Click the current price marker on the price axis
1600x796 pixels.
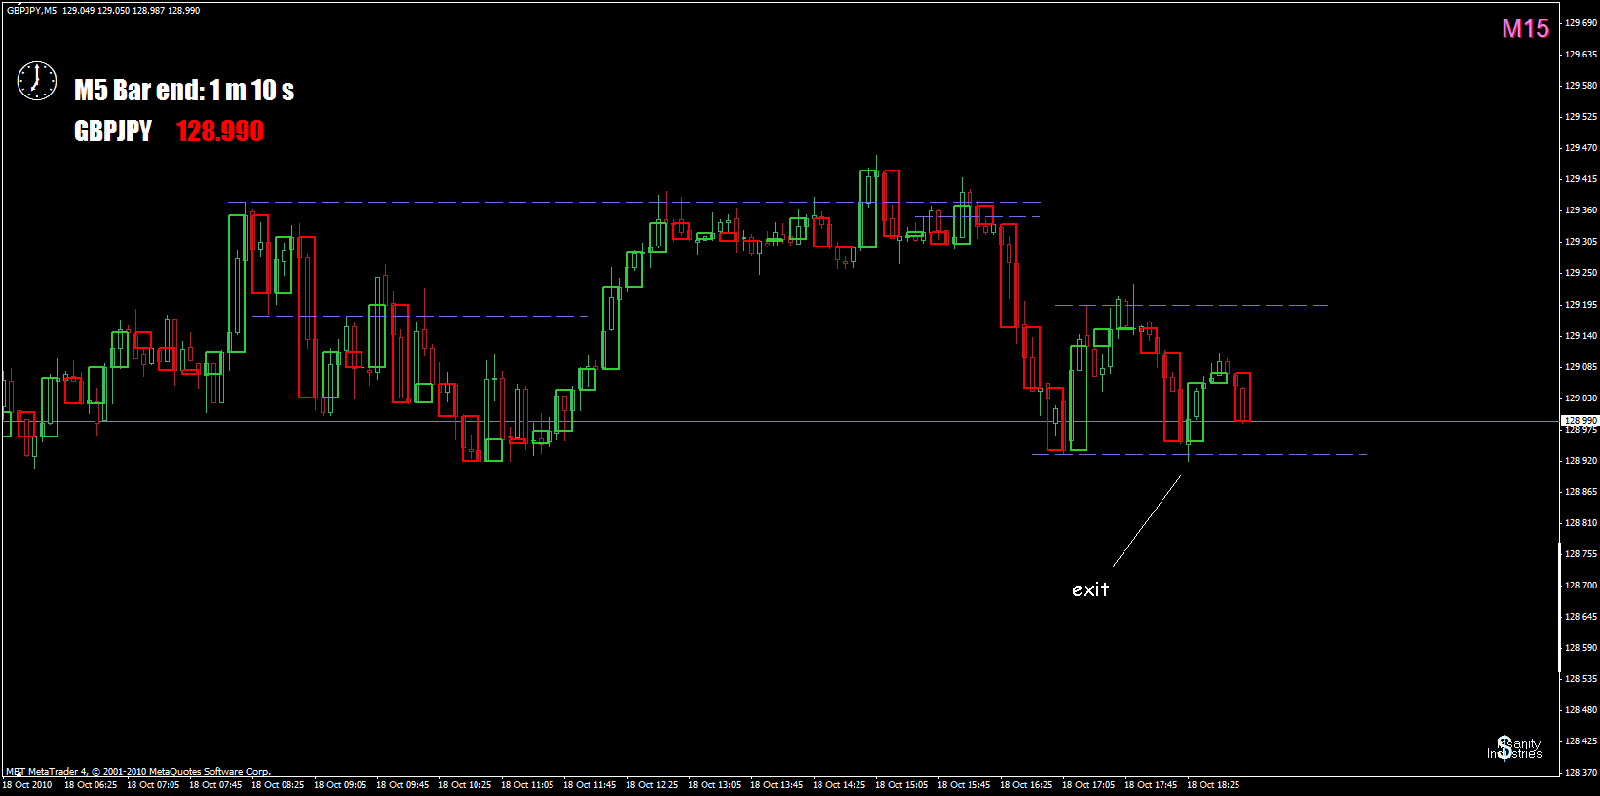tap(1580, 421)
